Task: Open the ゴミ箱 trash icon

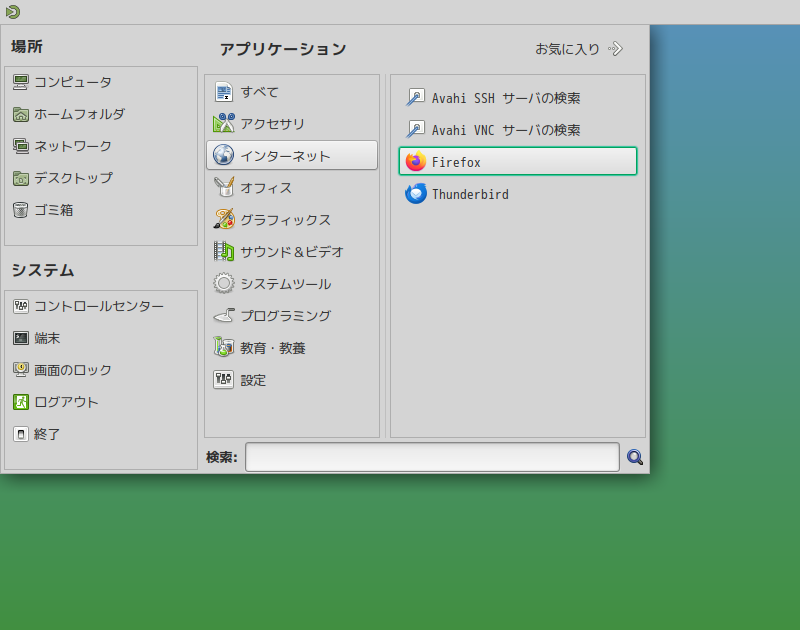Action: point(20,210)
